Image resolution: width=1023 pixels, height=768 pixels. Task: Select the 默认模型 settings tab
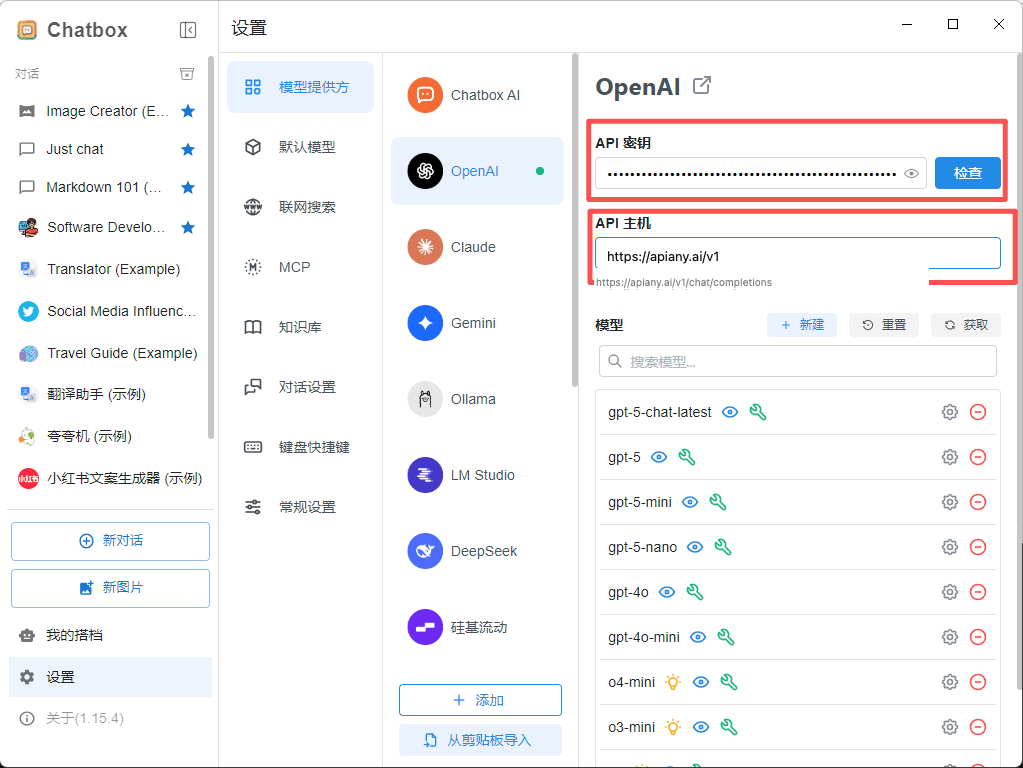click(x=300, y=147)
